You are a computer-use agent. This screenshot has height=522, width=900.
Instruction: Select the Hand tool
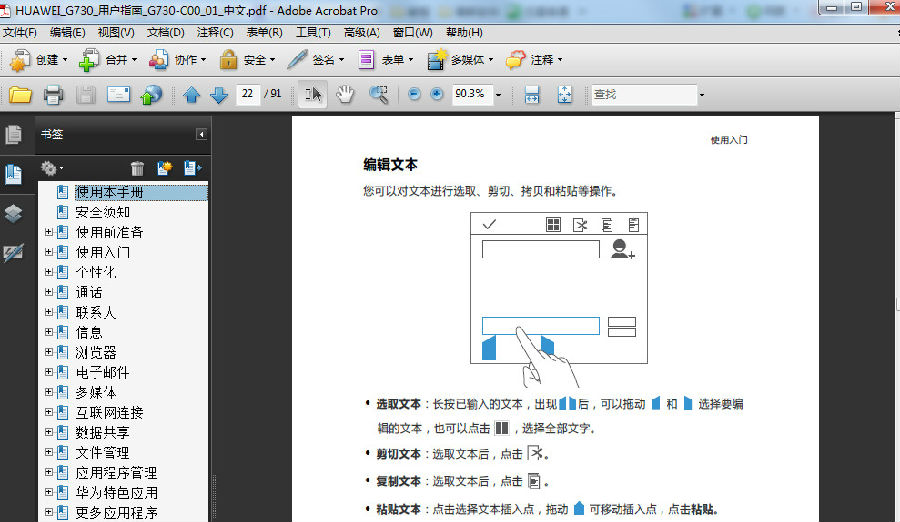(x=345, y=94)
